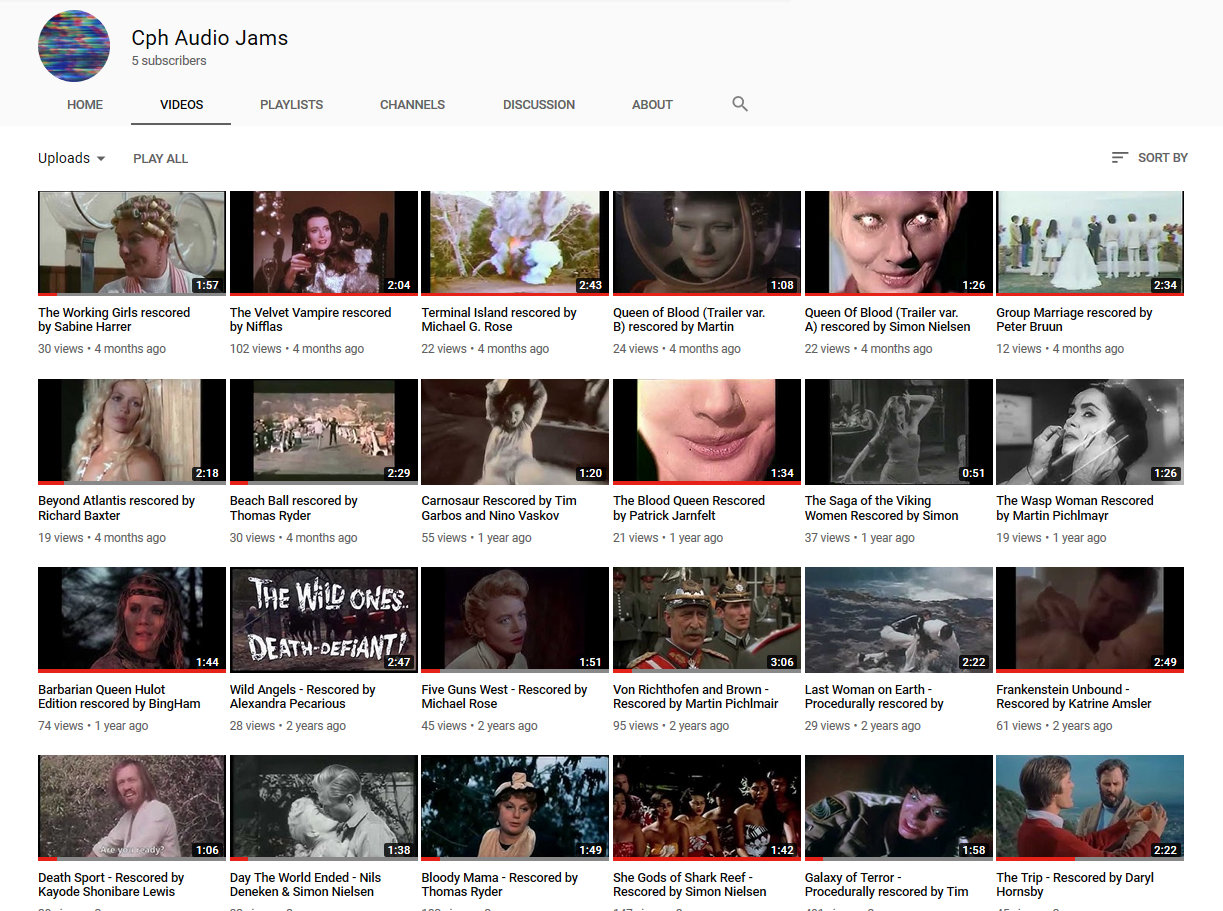Open the Galaxy of Terror thumbnail
The height and width of the screenshot is (911, 1223).
pyautogui.click(x=899, y=808)
